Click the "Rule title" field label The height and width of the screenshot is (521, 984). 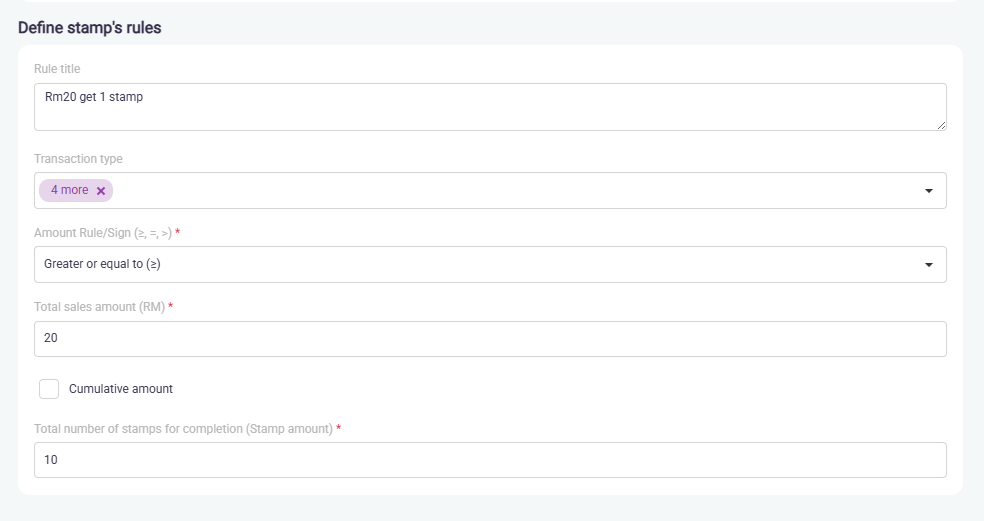[x=57, y=69]
